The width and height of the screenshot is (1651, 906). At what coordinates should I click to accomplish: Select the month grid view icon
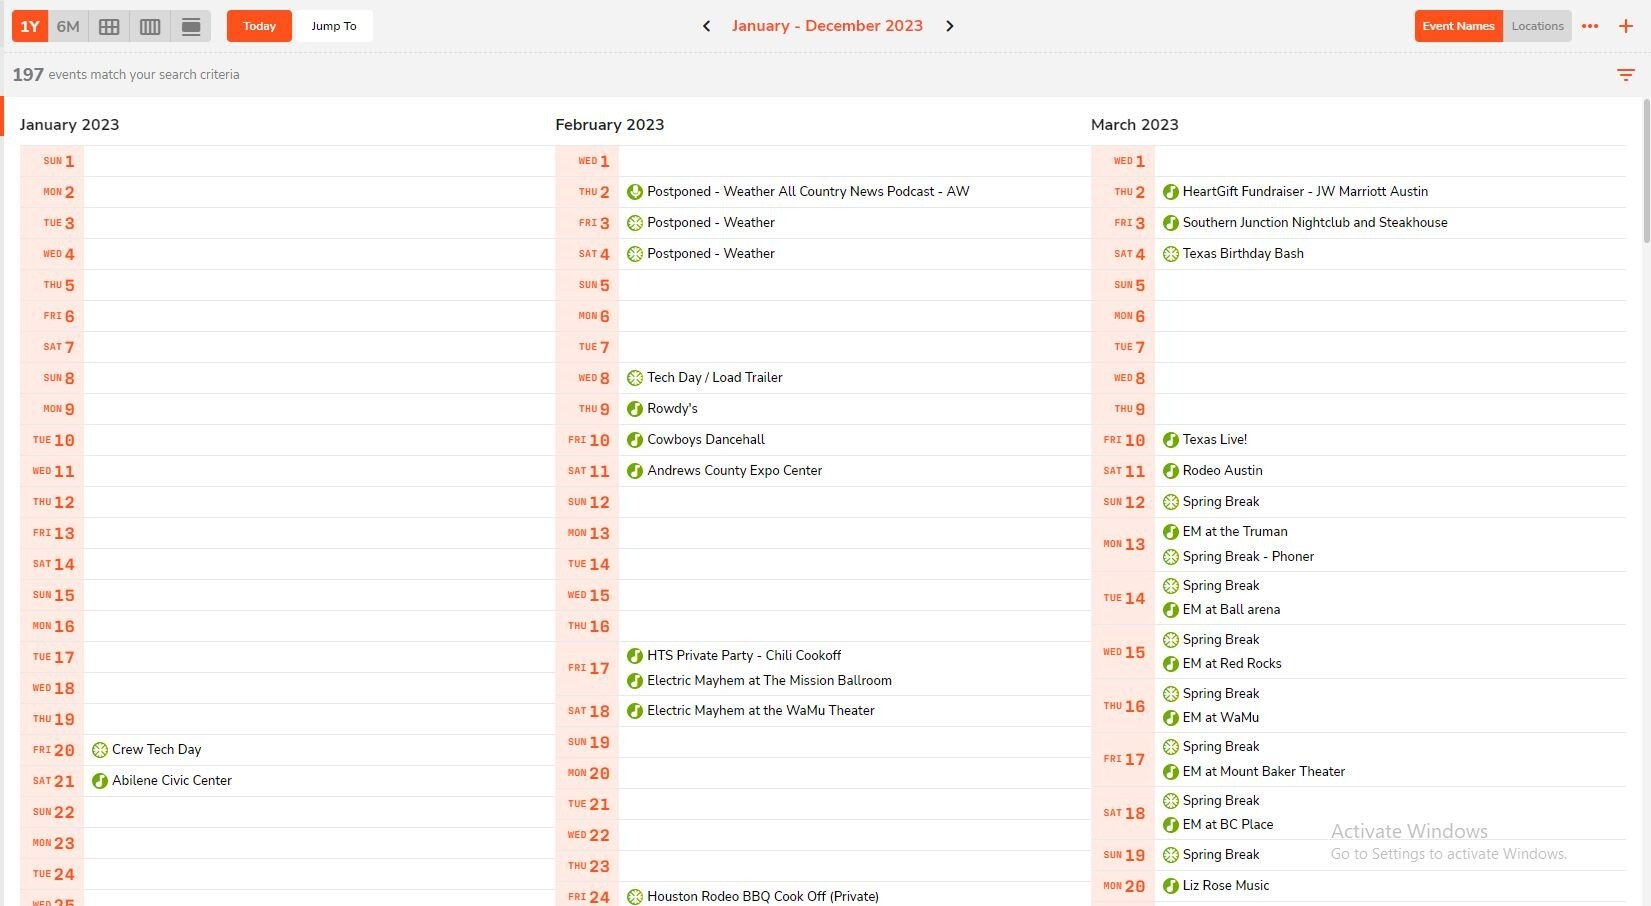109,26
